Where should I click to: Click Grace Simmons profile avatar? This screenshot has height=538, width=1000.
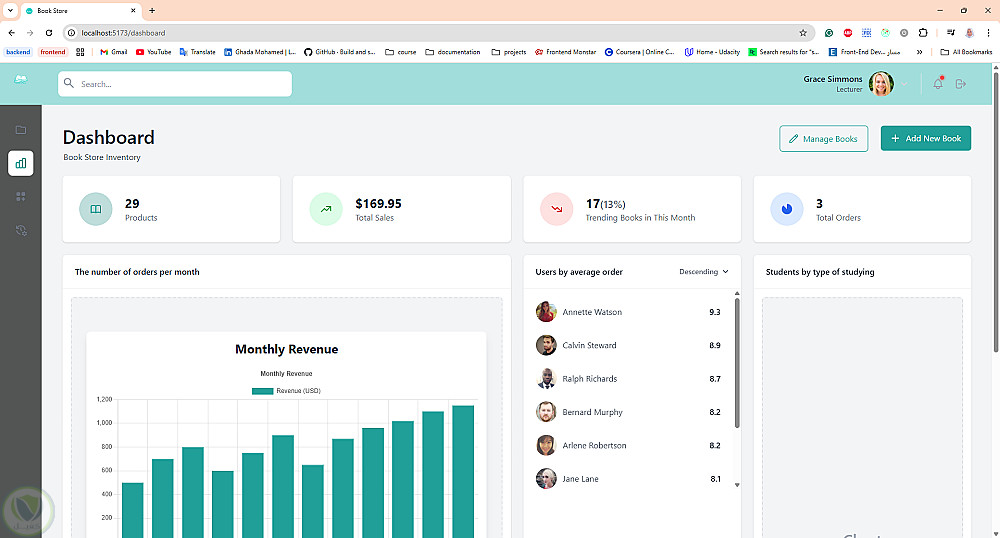coord(881,84)
